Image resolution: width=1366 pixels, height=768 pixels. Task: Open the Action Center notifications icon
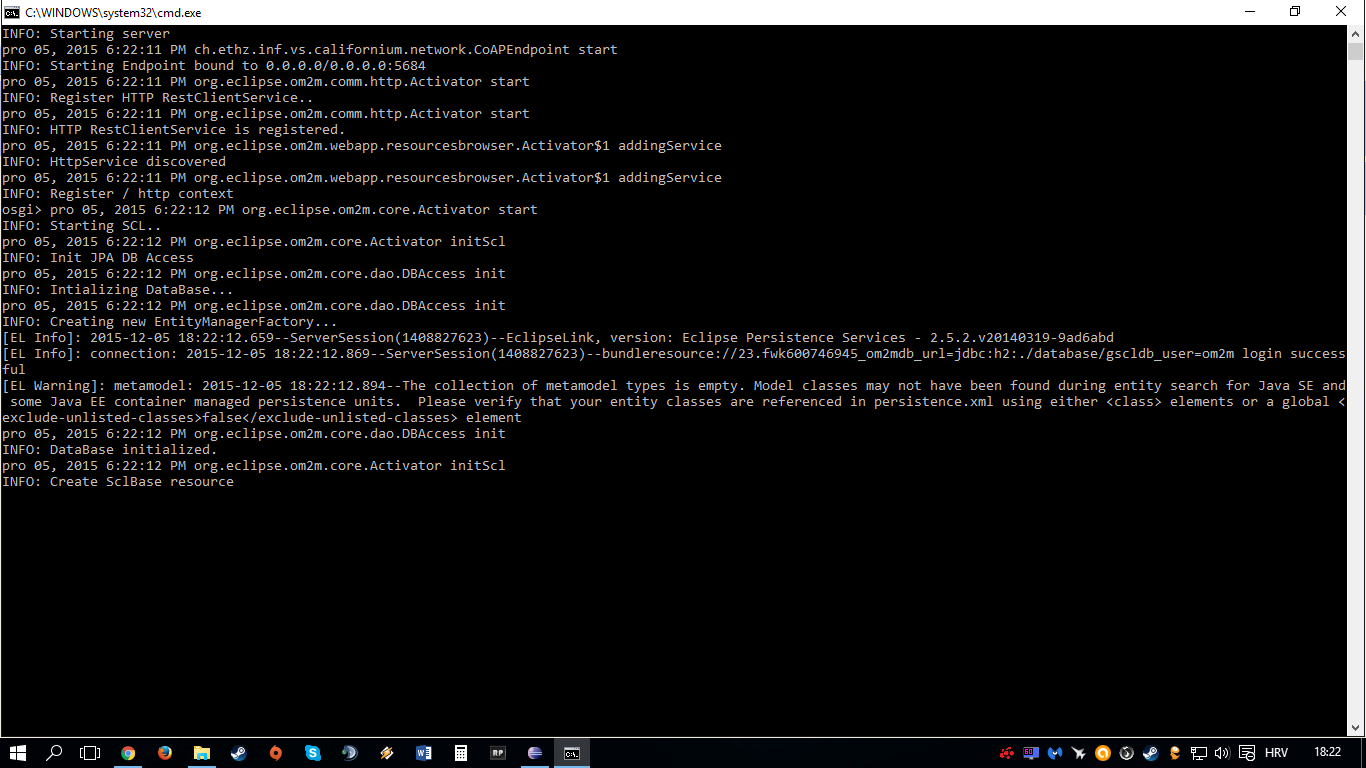point(1247,753)
